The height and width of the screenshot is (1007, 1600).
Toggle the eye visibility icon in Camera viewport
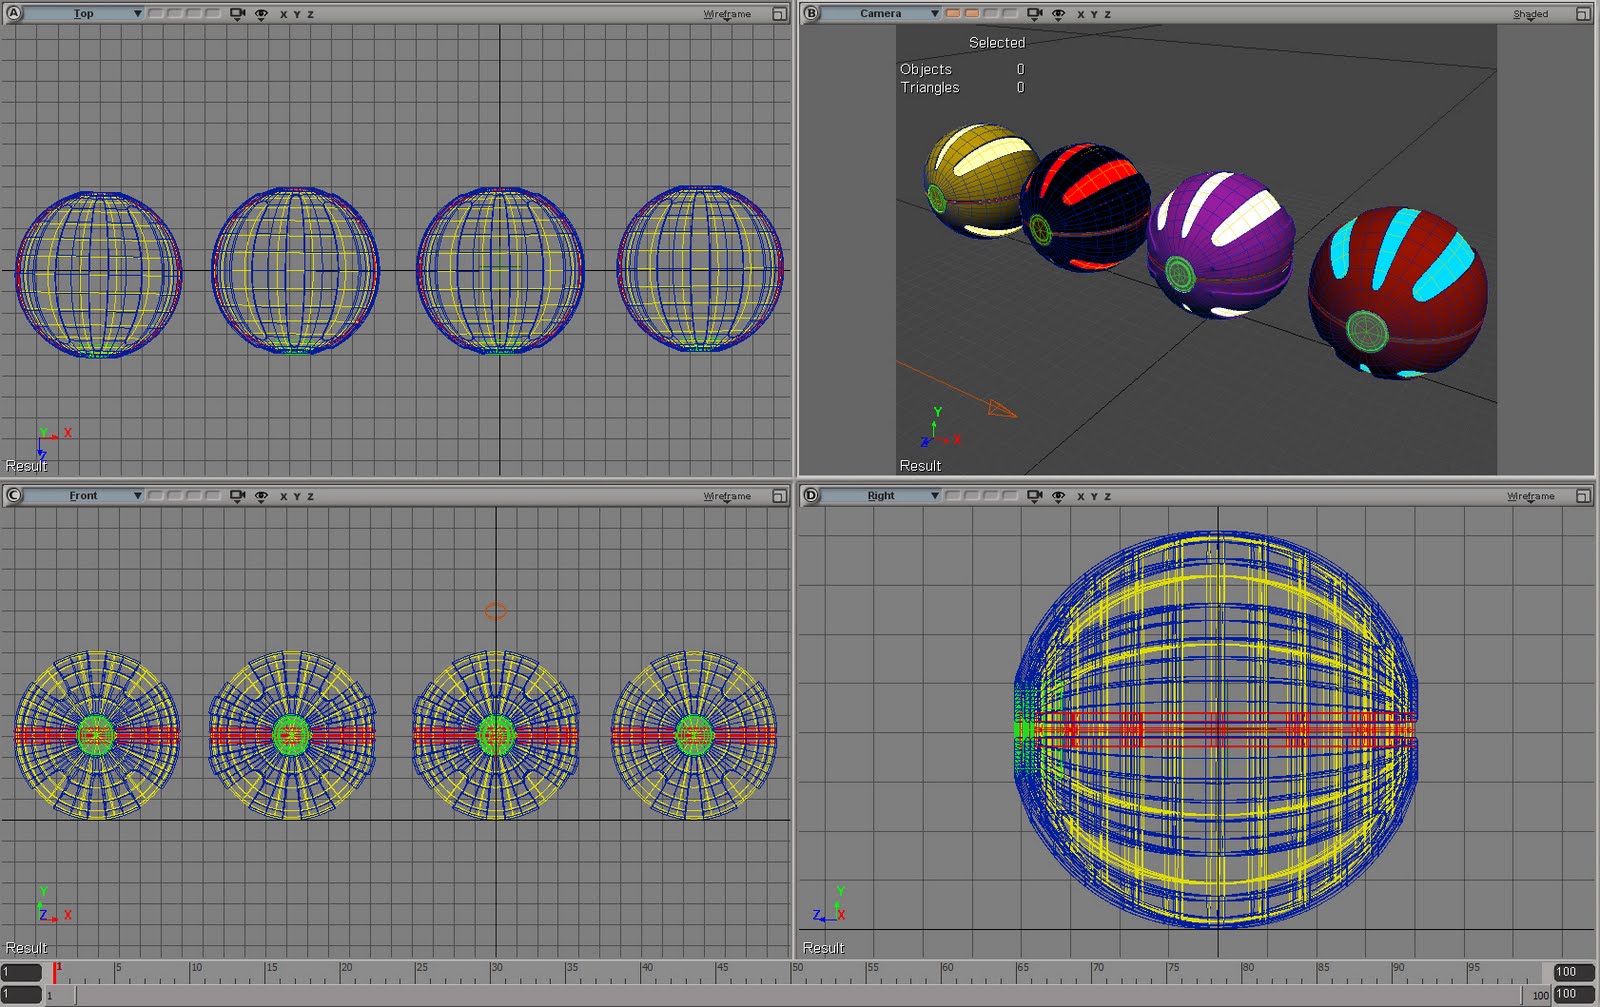point(1058,14)
